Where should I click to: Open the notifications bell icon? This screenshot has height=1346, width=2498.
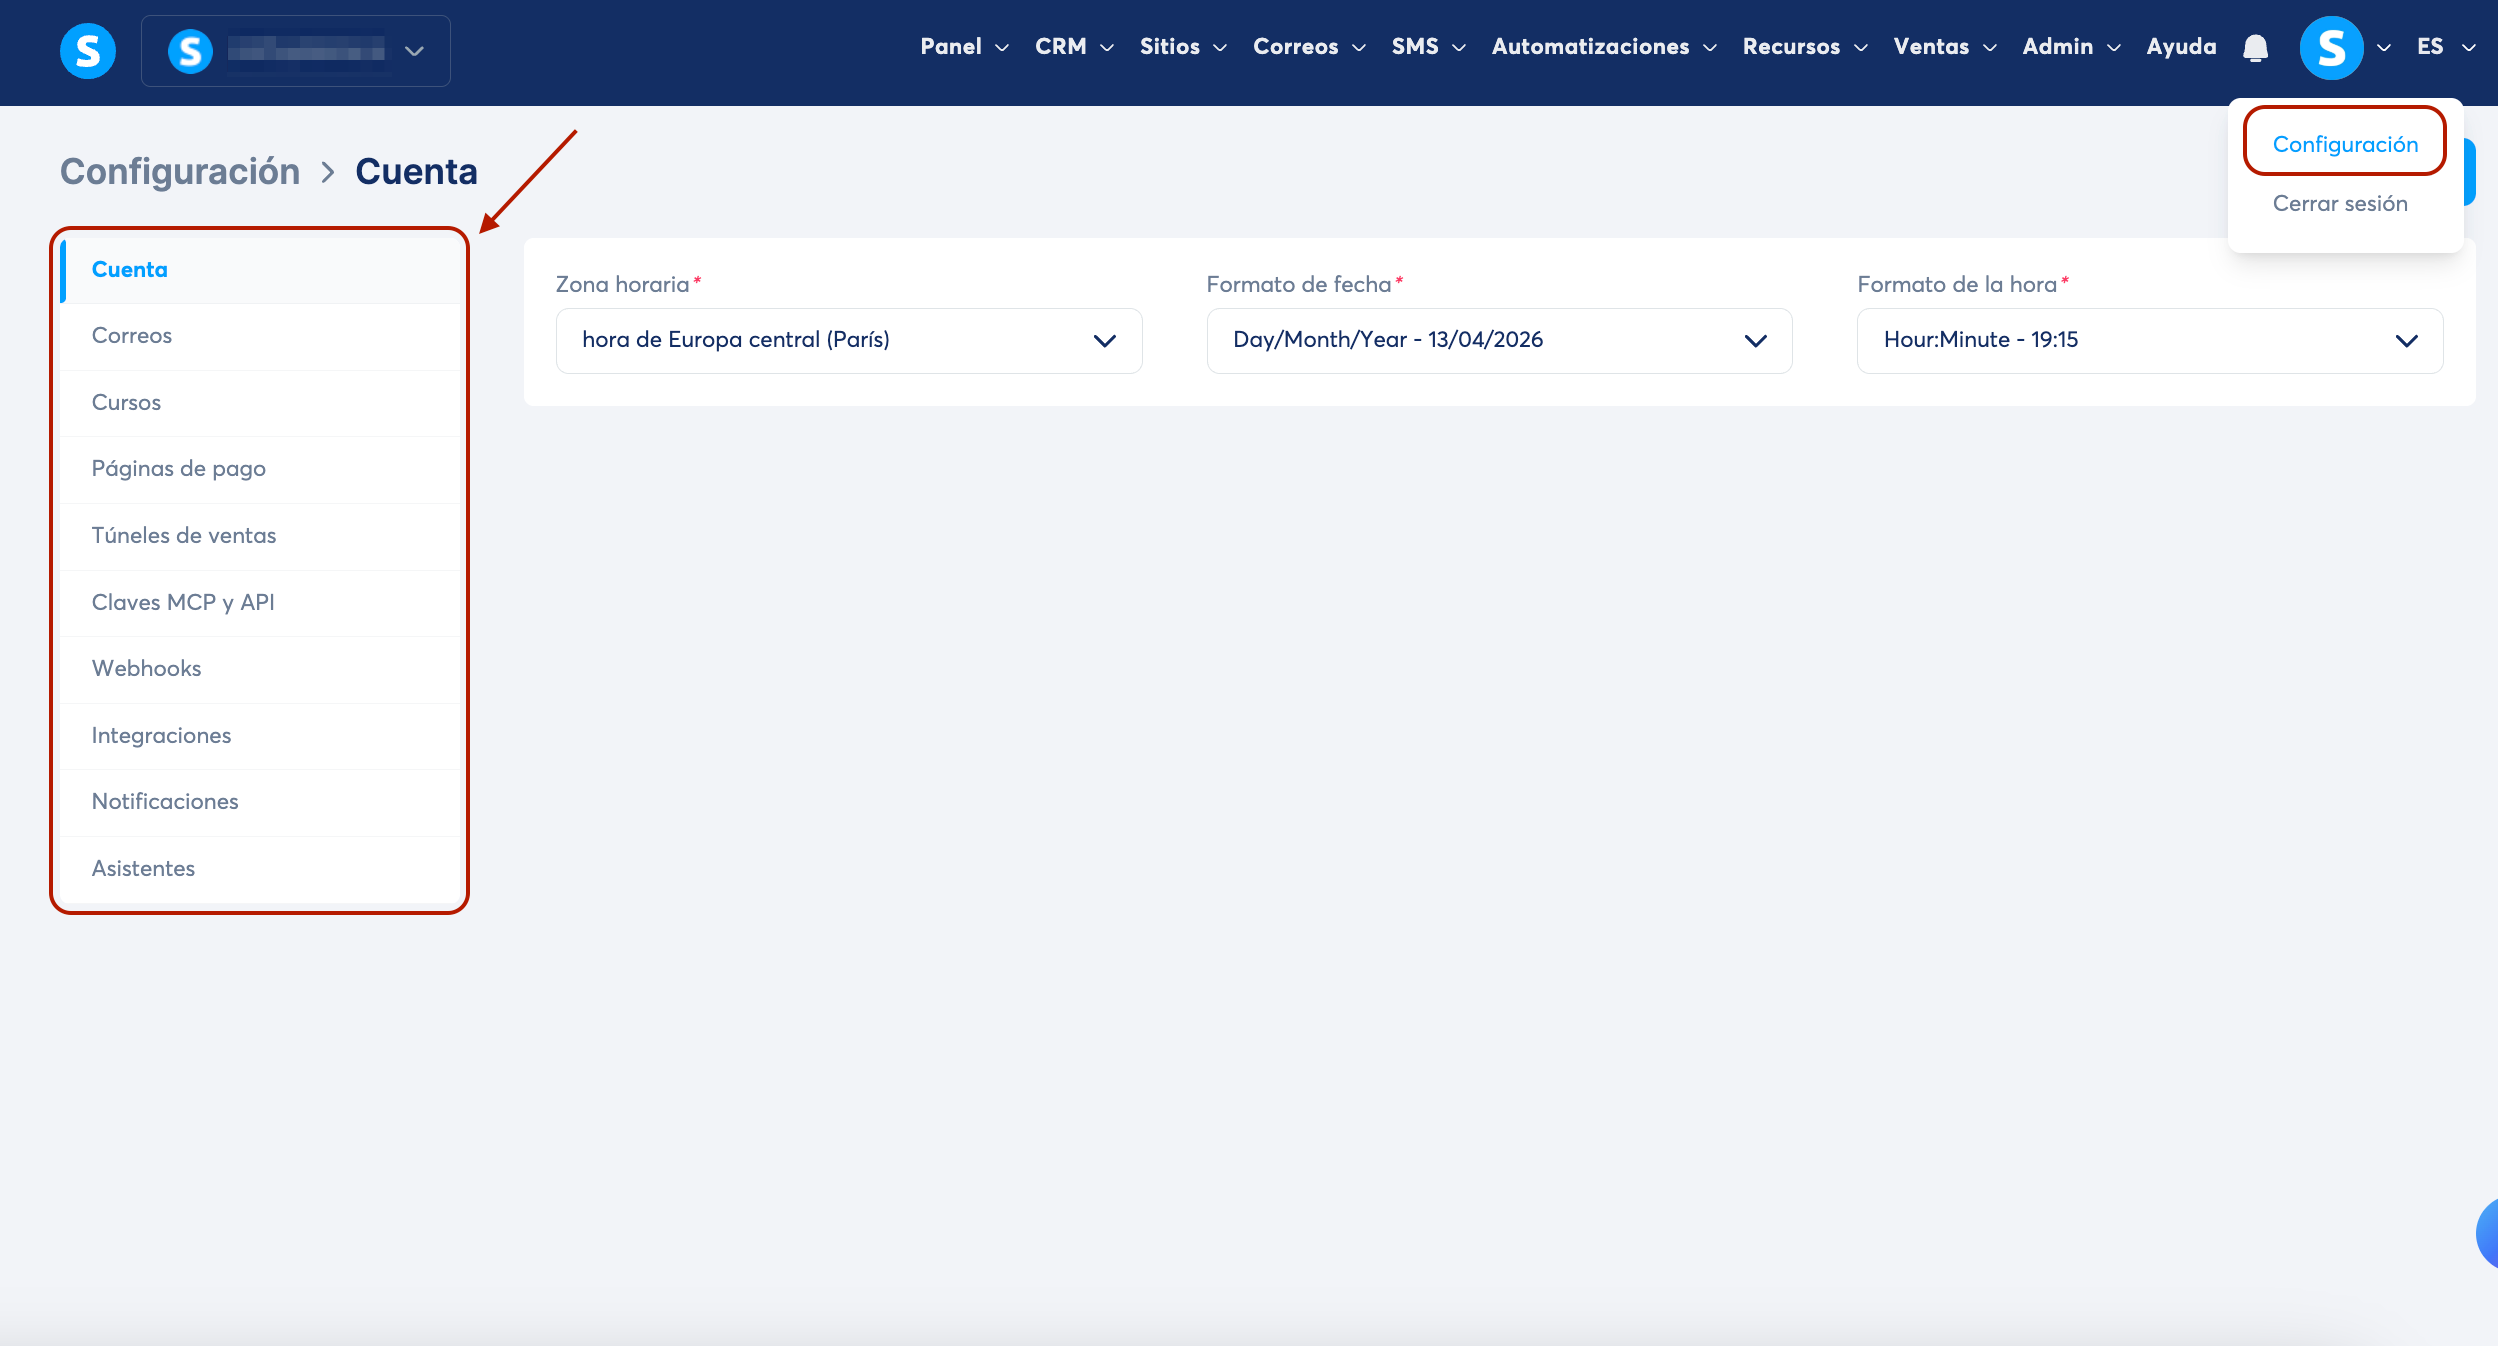pos(2255,48)
